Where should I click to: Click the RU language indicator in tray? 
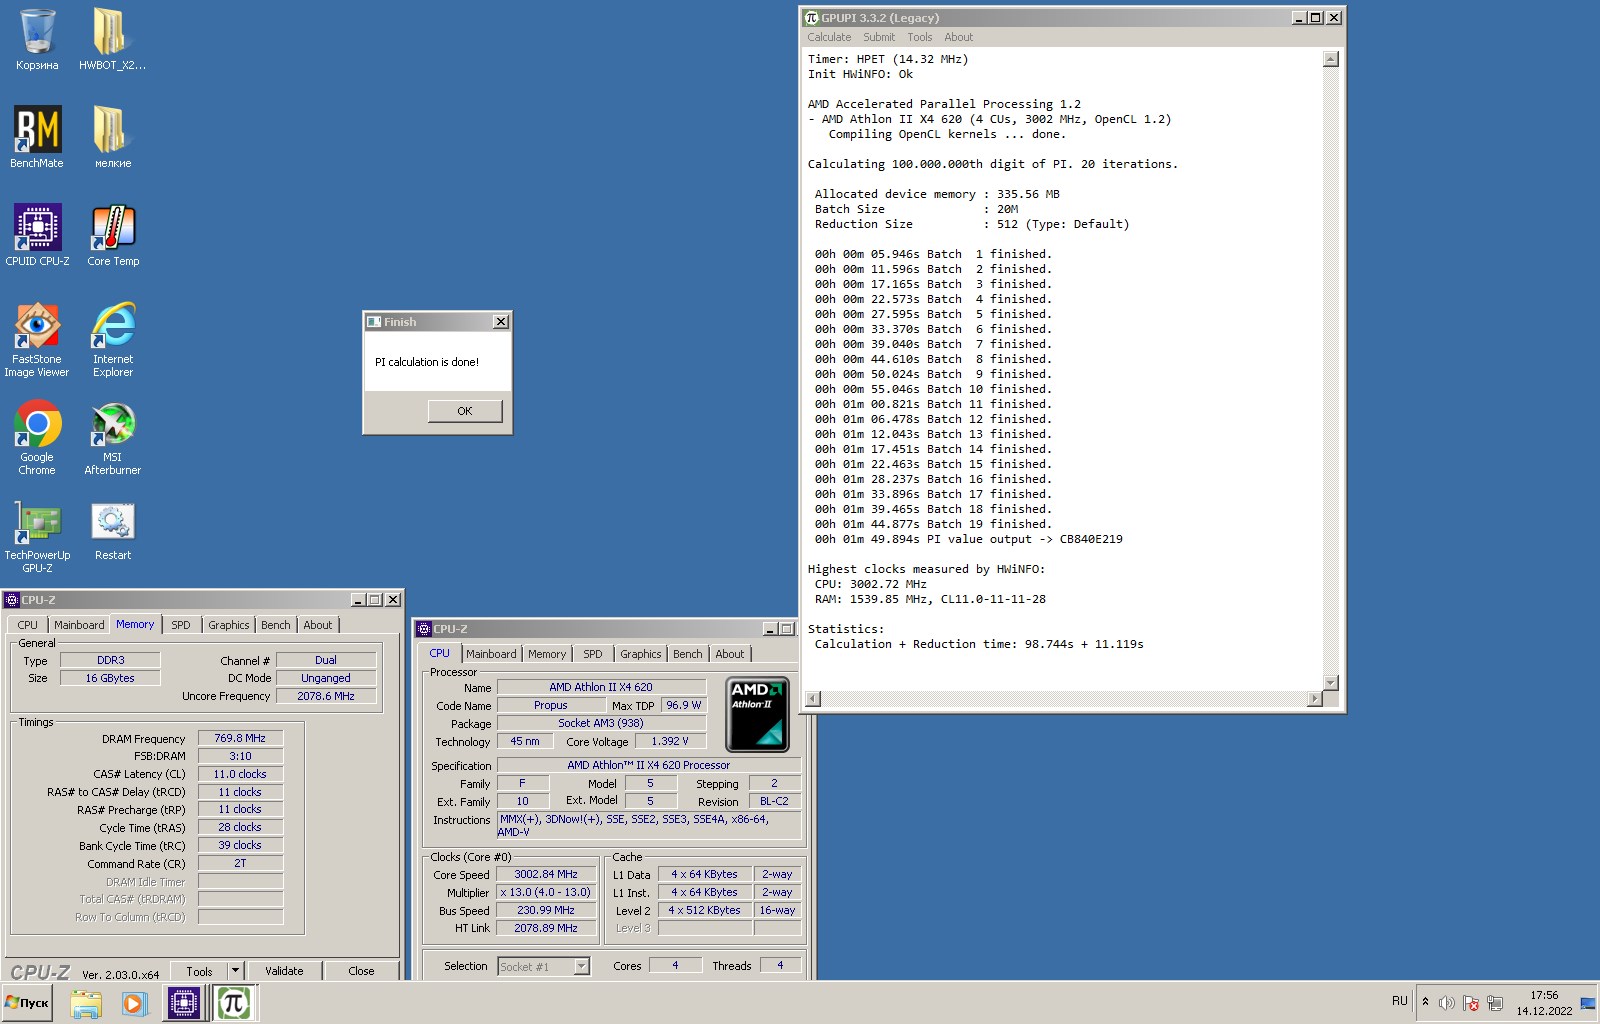(x=1399, y=1001)
